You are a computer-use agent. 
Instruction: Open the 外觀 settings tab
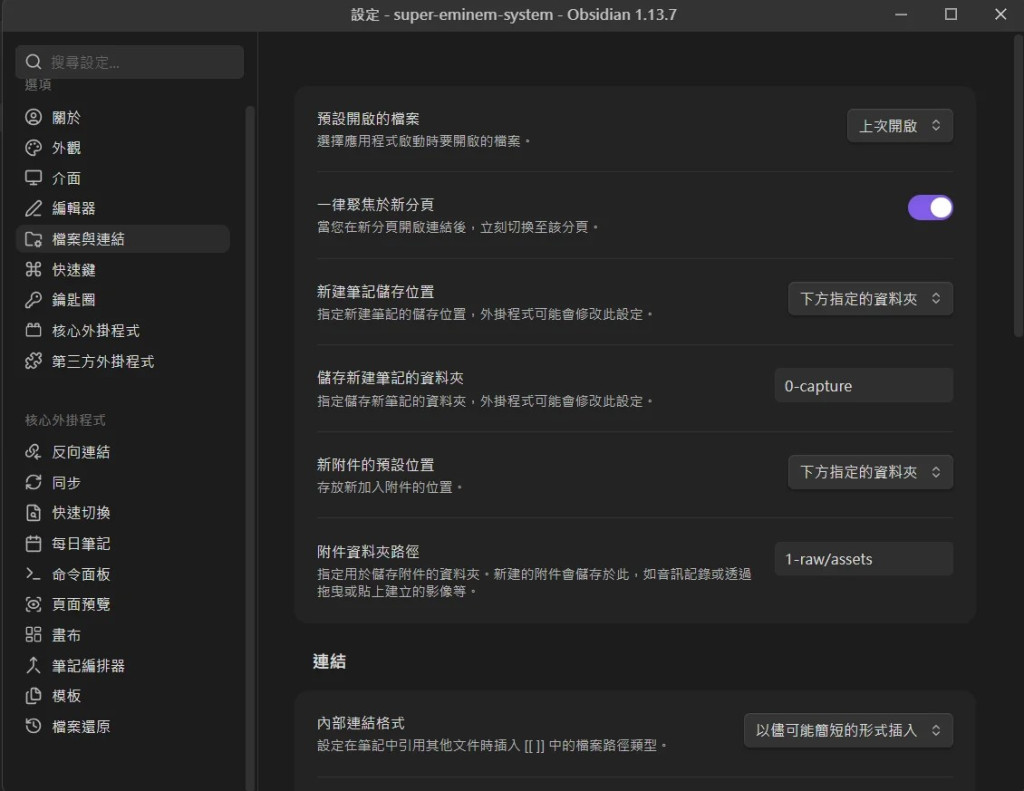123,148
